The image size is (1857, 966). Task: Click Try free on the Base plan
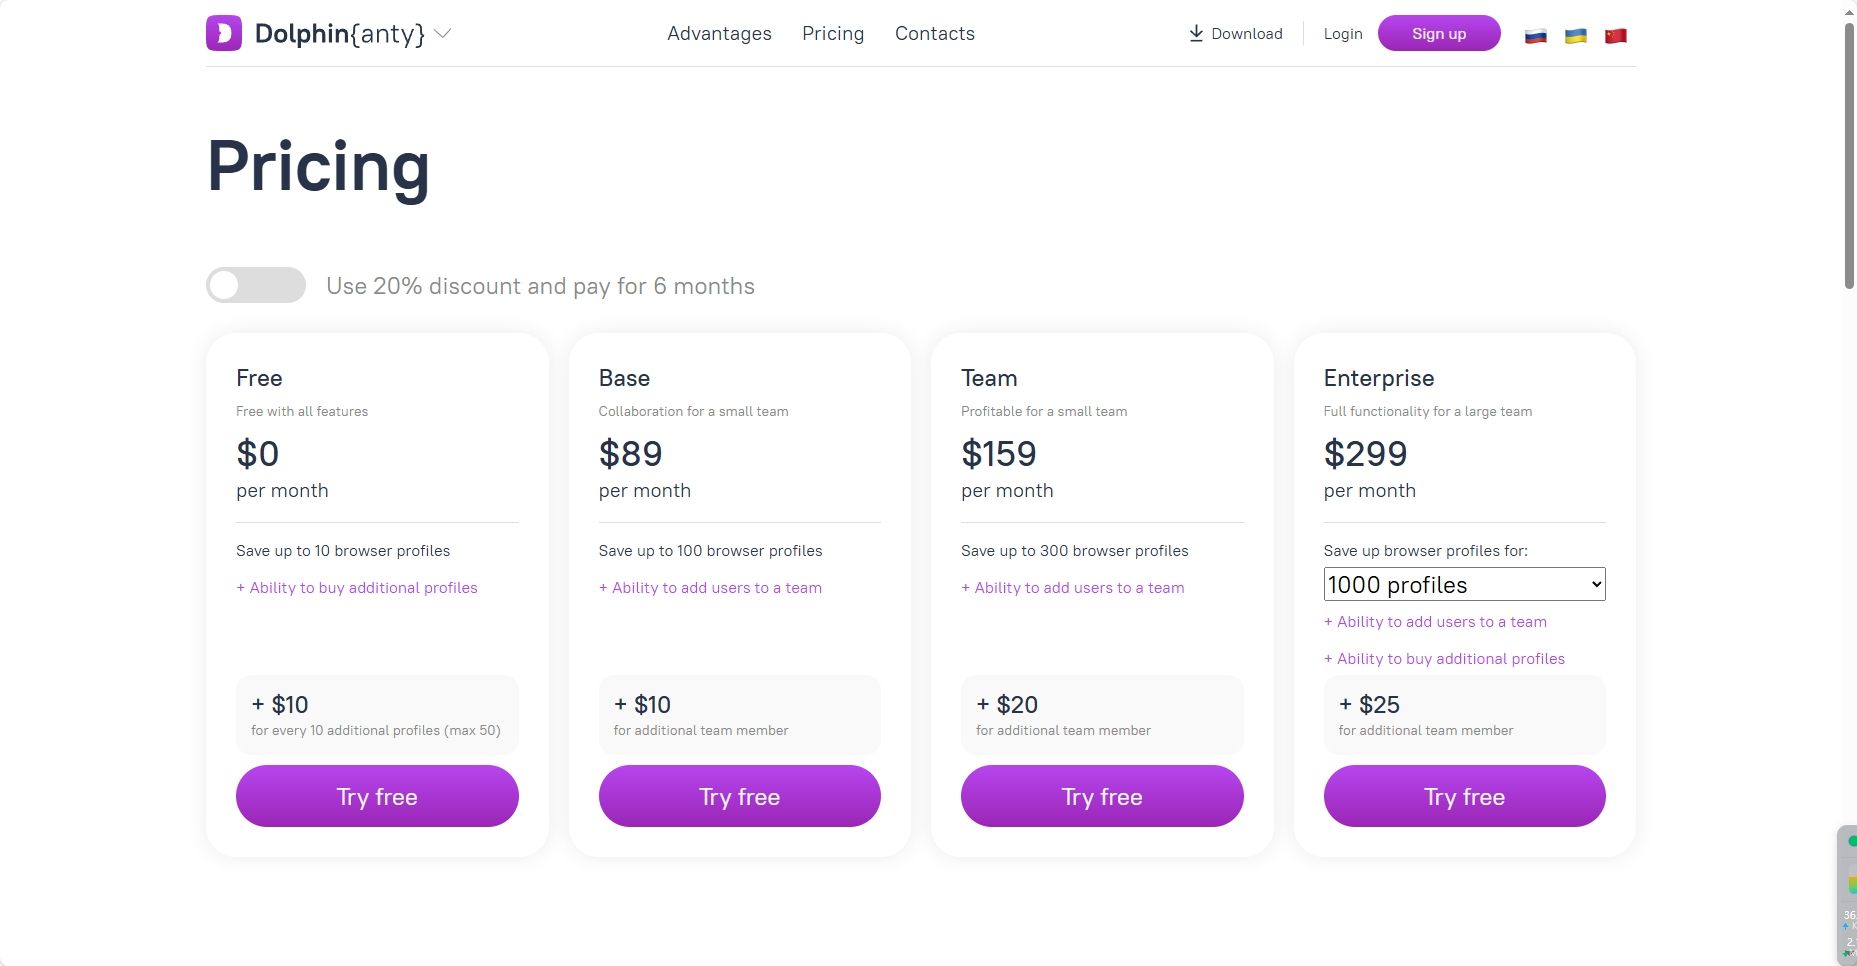click(739, 796)
